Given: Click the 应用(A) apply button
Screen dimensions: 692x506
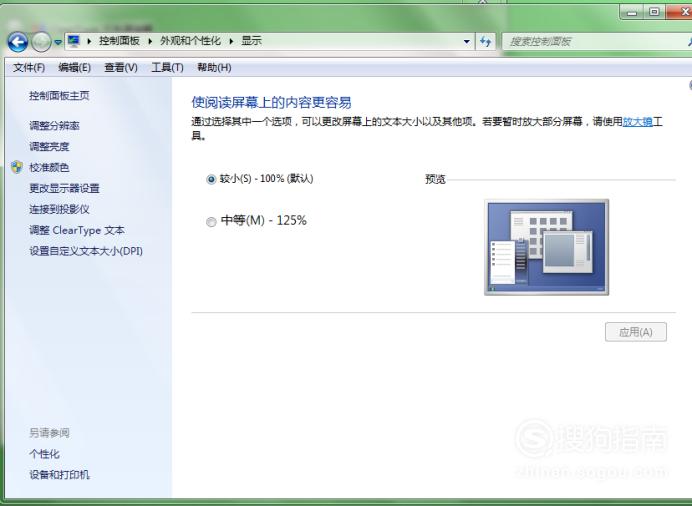Looking at the screenshot, I should coord(636,332).
